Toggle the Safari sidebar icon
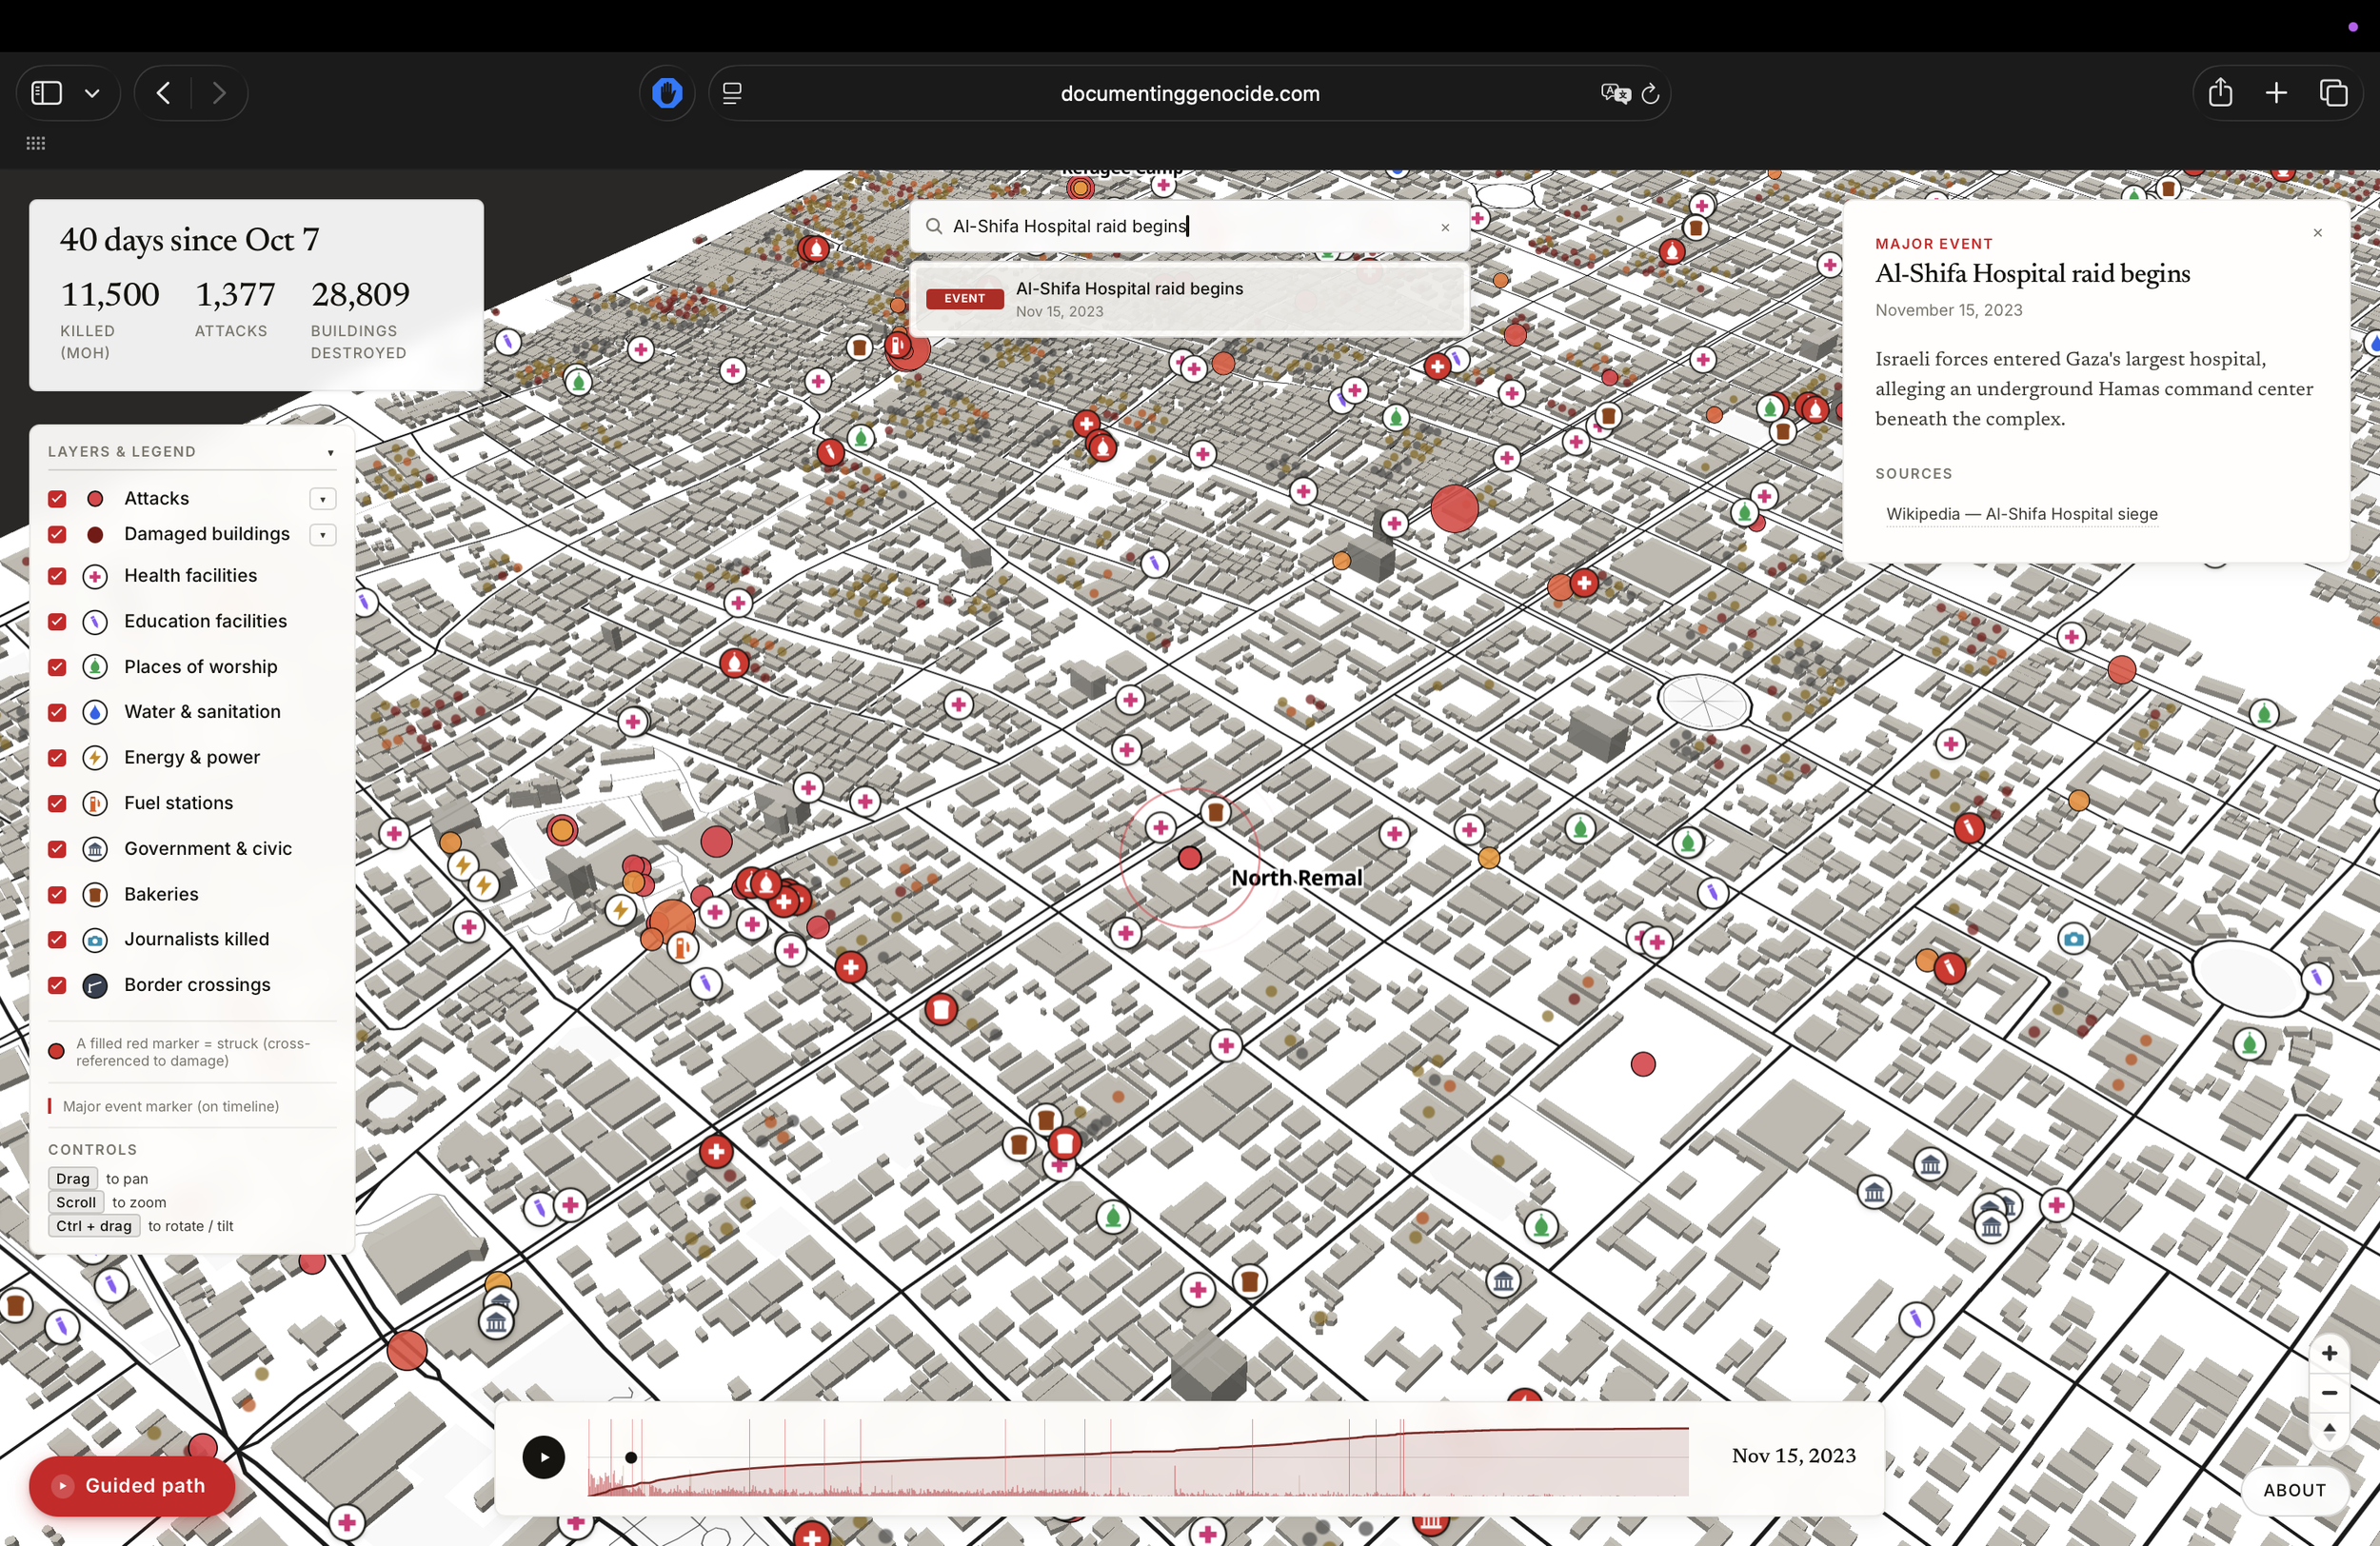This screenshot has width=2380, height=1546. pos(47,93)
